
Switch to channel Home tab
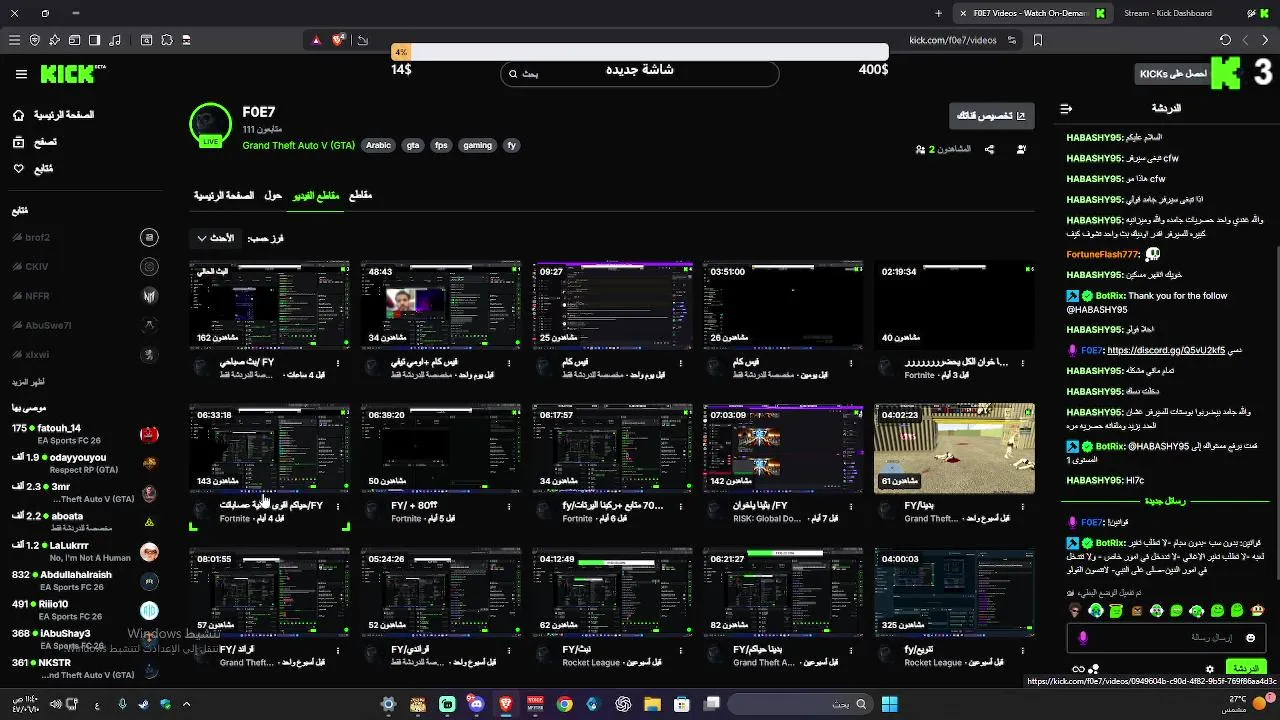[224, 195]
